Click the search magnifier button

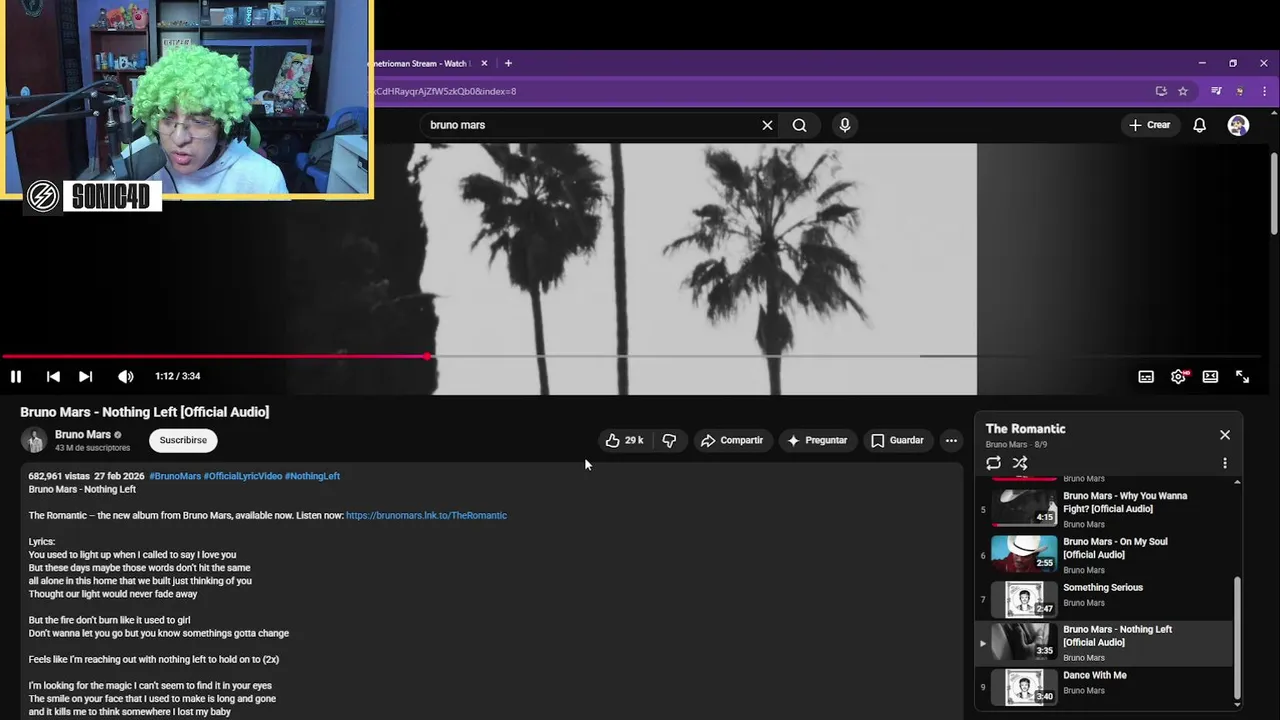(x=799, y=125)
